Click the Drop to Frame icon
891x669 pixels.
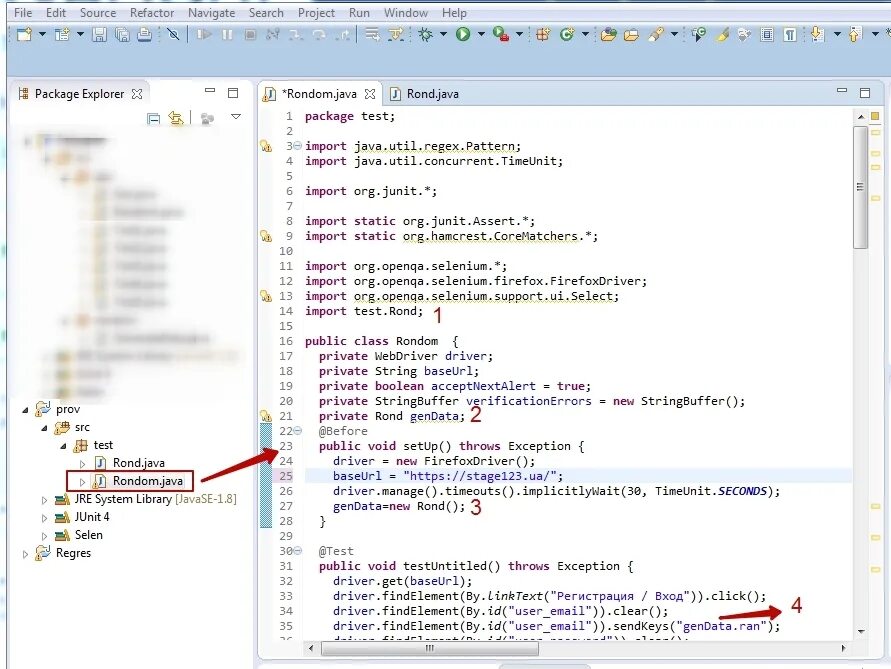coord(372,35)
